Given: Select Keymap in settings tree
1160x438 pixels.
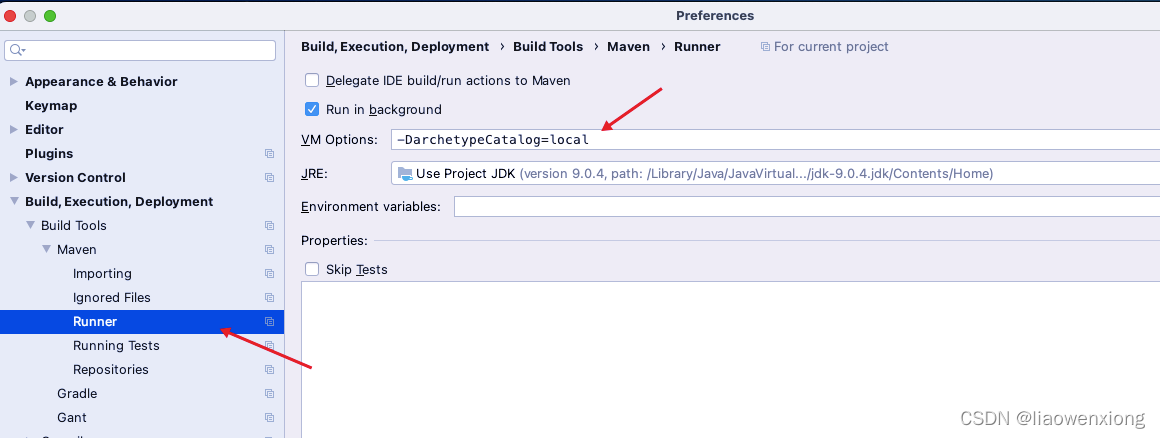Looking at the screenshot, I should coord(51,106).
